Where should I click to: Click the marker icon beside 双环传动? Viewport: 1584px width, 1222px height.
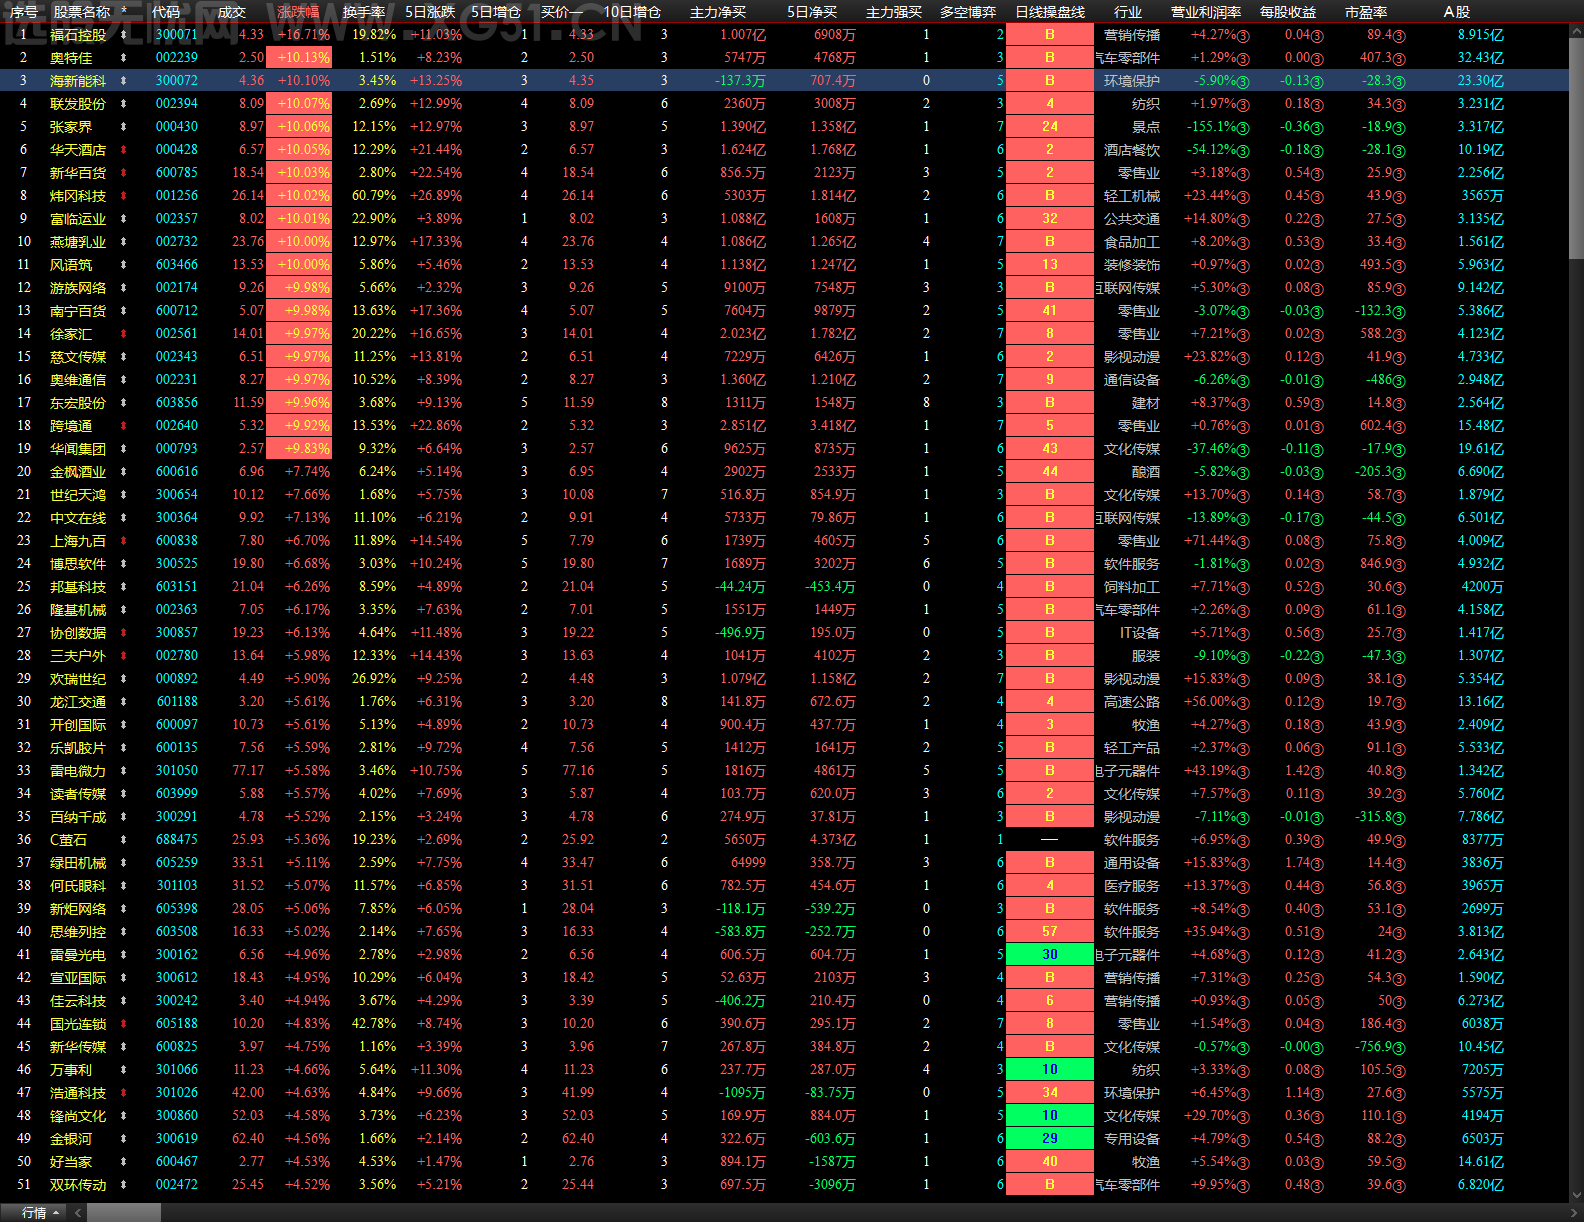(x=124, y=1185)
